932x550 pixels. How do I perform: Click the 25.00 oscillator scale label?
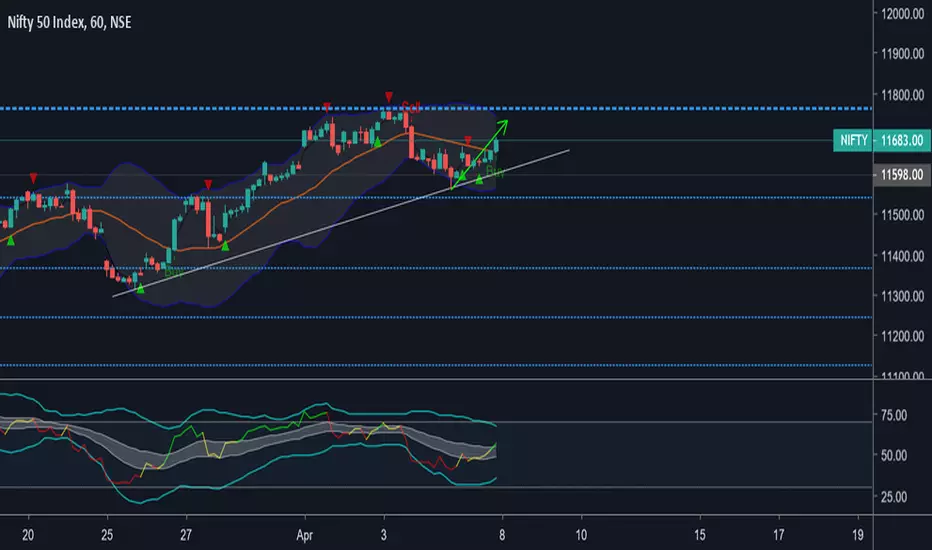pos(893,497)
